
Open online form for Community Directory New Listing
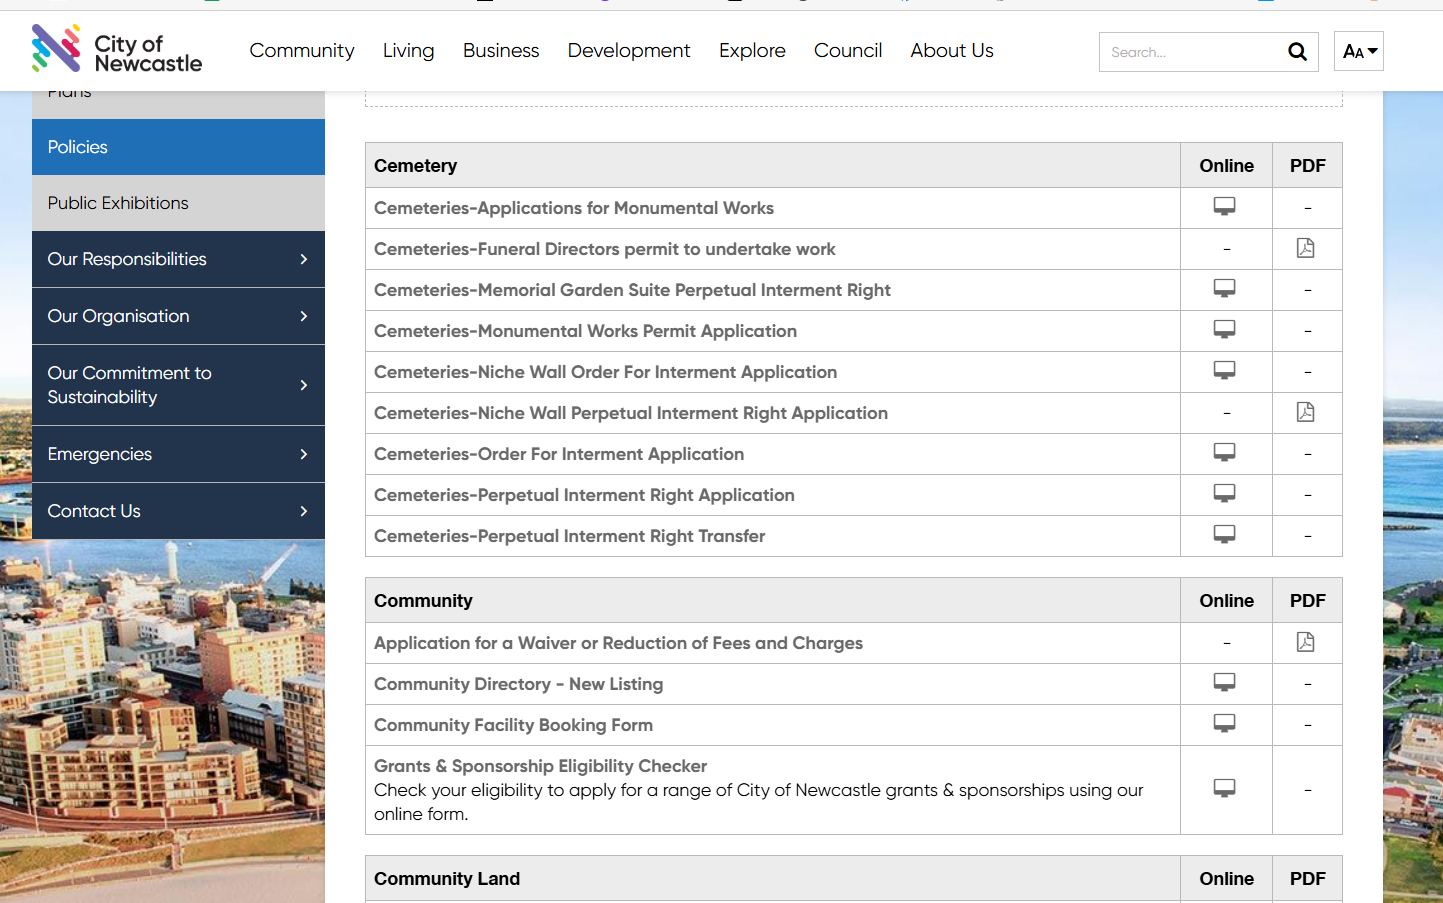pyautogui.click(x=1225, y=682)
